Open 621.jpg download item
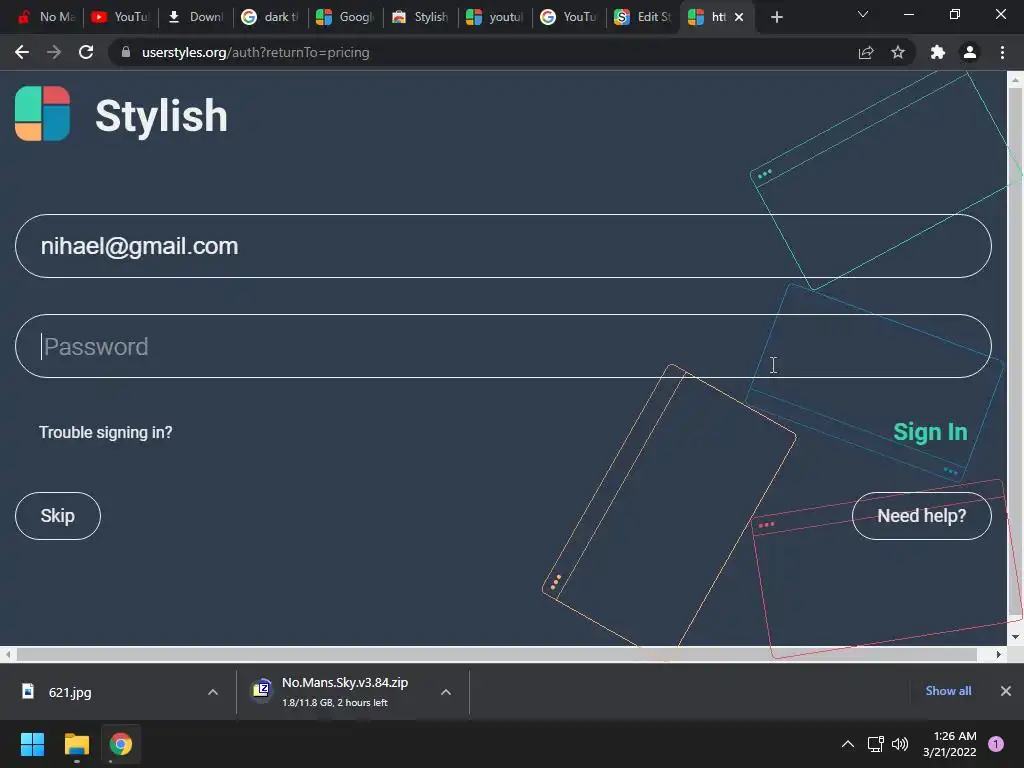This screenshot has height=768, width=1024. pyautogui.click(x=70, y=692)
